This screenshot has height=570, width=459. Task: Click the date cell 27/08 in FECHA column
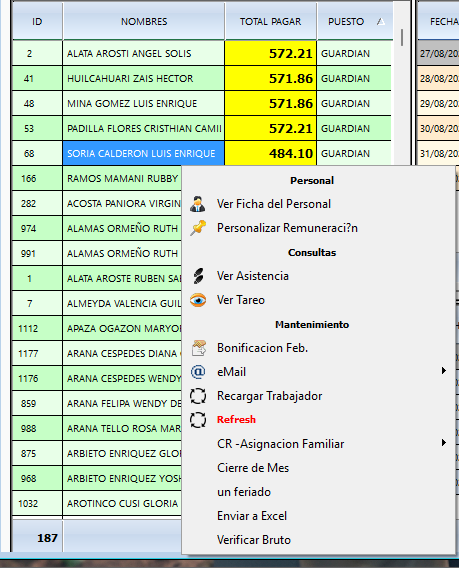point(438,53)
